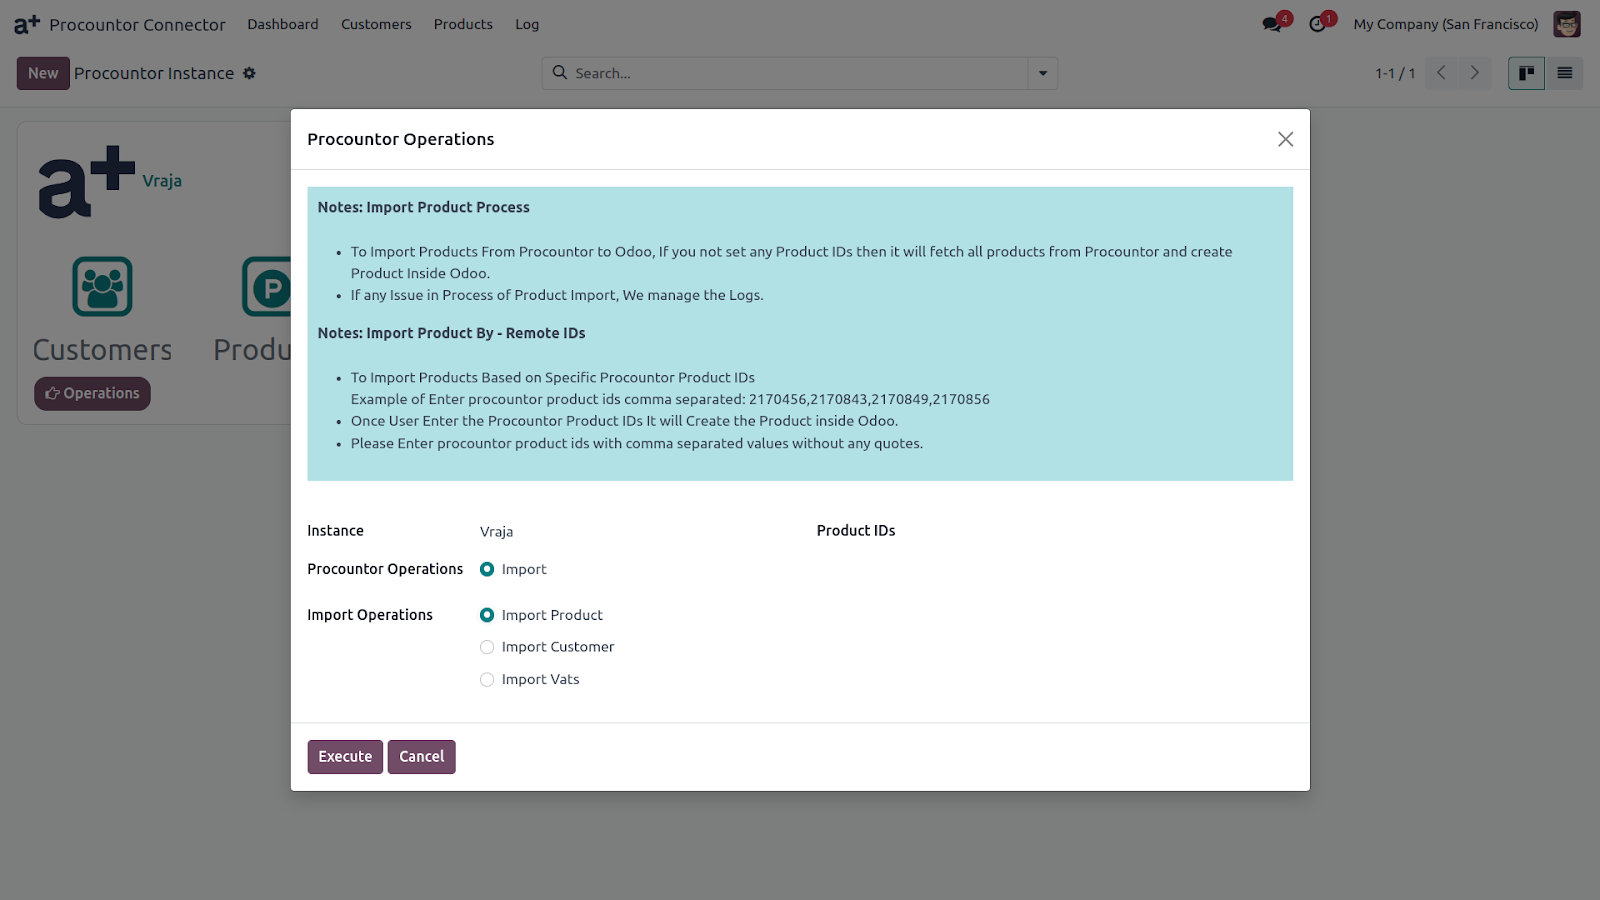Go to next record page arrow
Image resolution: width=1600 pixels, height=900 pixels.
(1474, 73)
